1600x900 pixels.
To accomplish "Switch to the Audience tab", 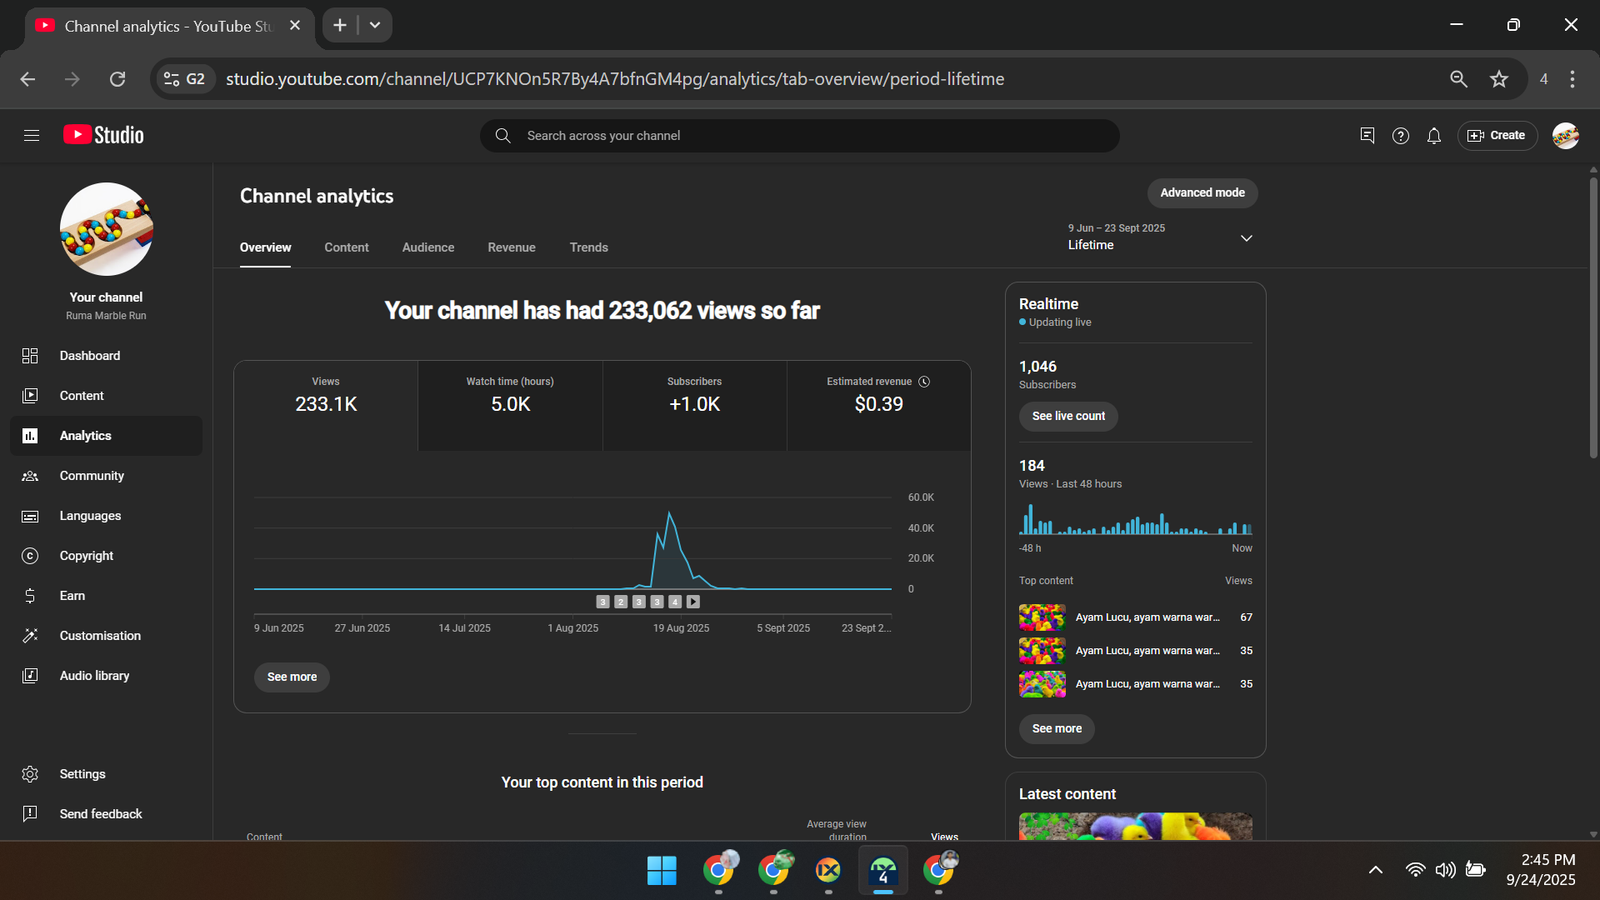I will (x=428, y=247).
